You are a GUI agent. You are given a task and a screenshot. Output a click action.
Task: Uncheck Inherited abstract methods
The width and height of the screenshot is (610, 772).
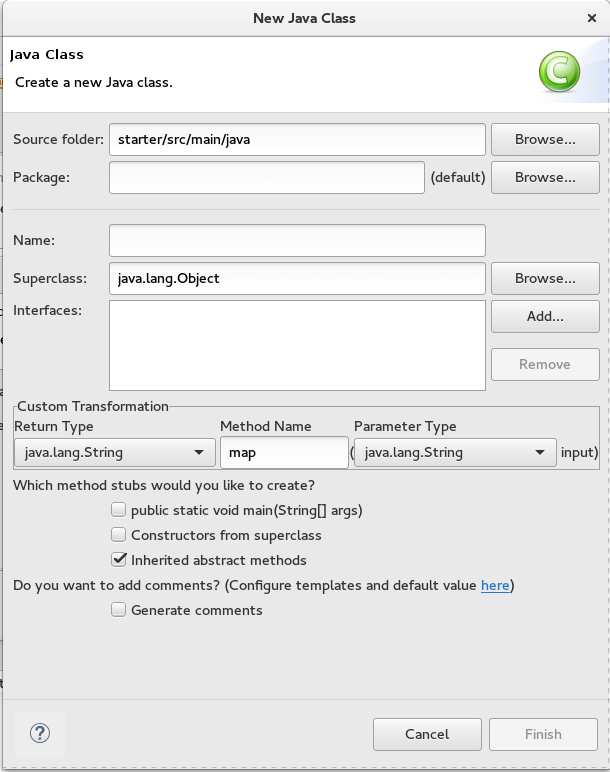119,560
